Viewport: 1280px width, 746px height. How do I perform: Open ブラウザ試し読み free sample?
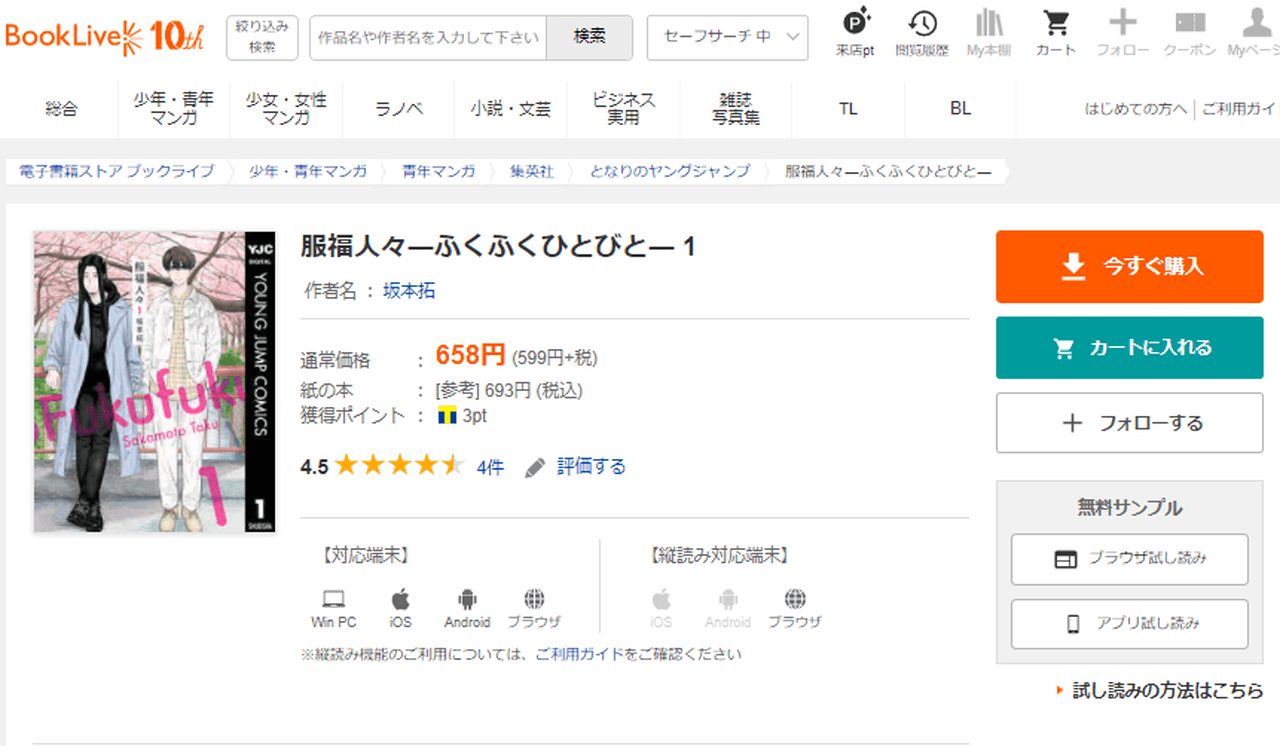pyautogui.click(x=1129, y=559)
